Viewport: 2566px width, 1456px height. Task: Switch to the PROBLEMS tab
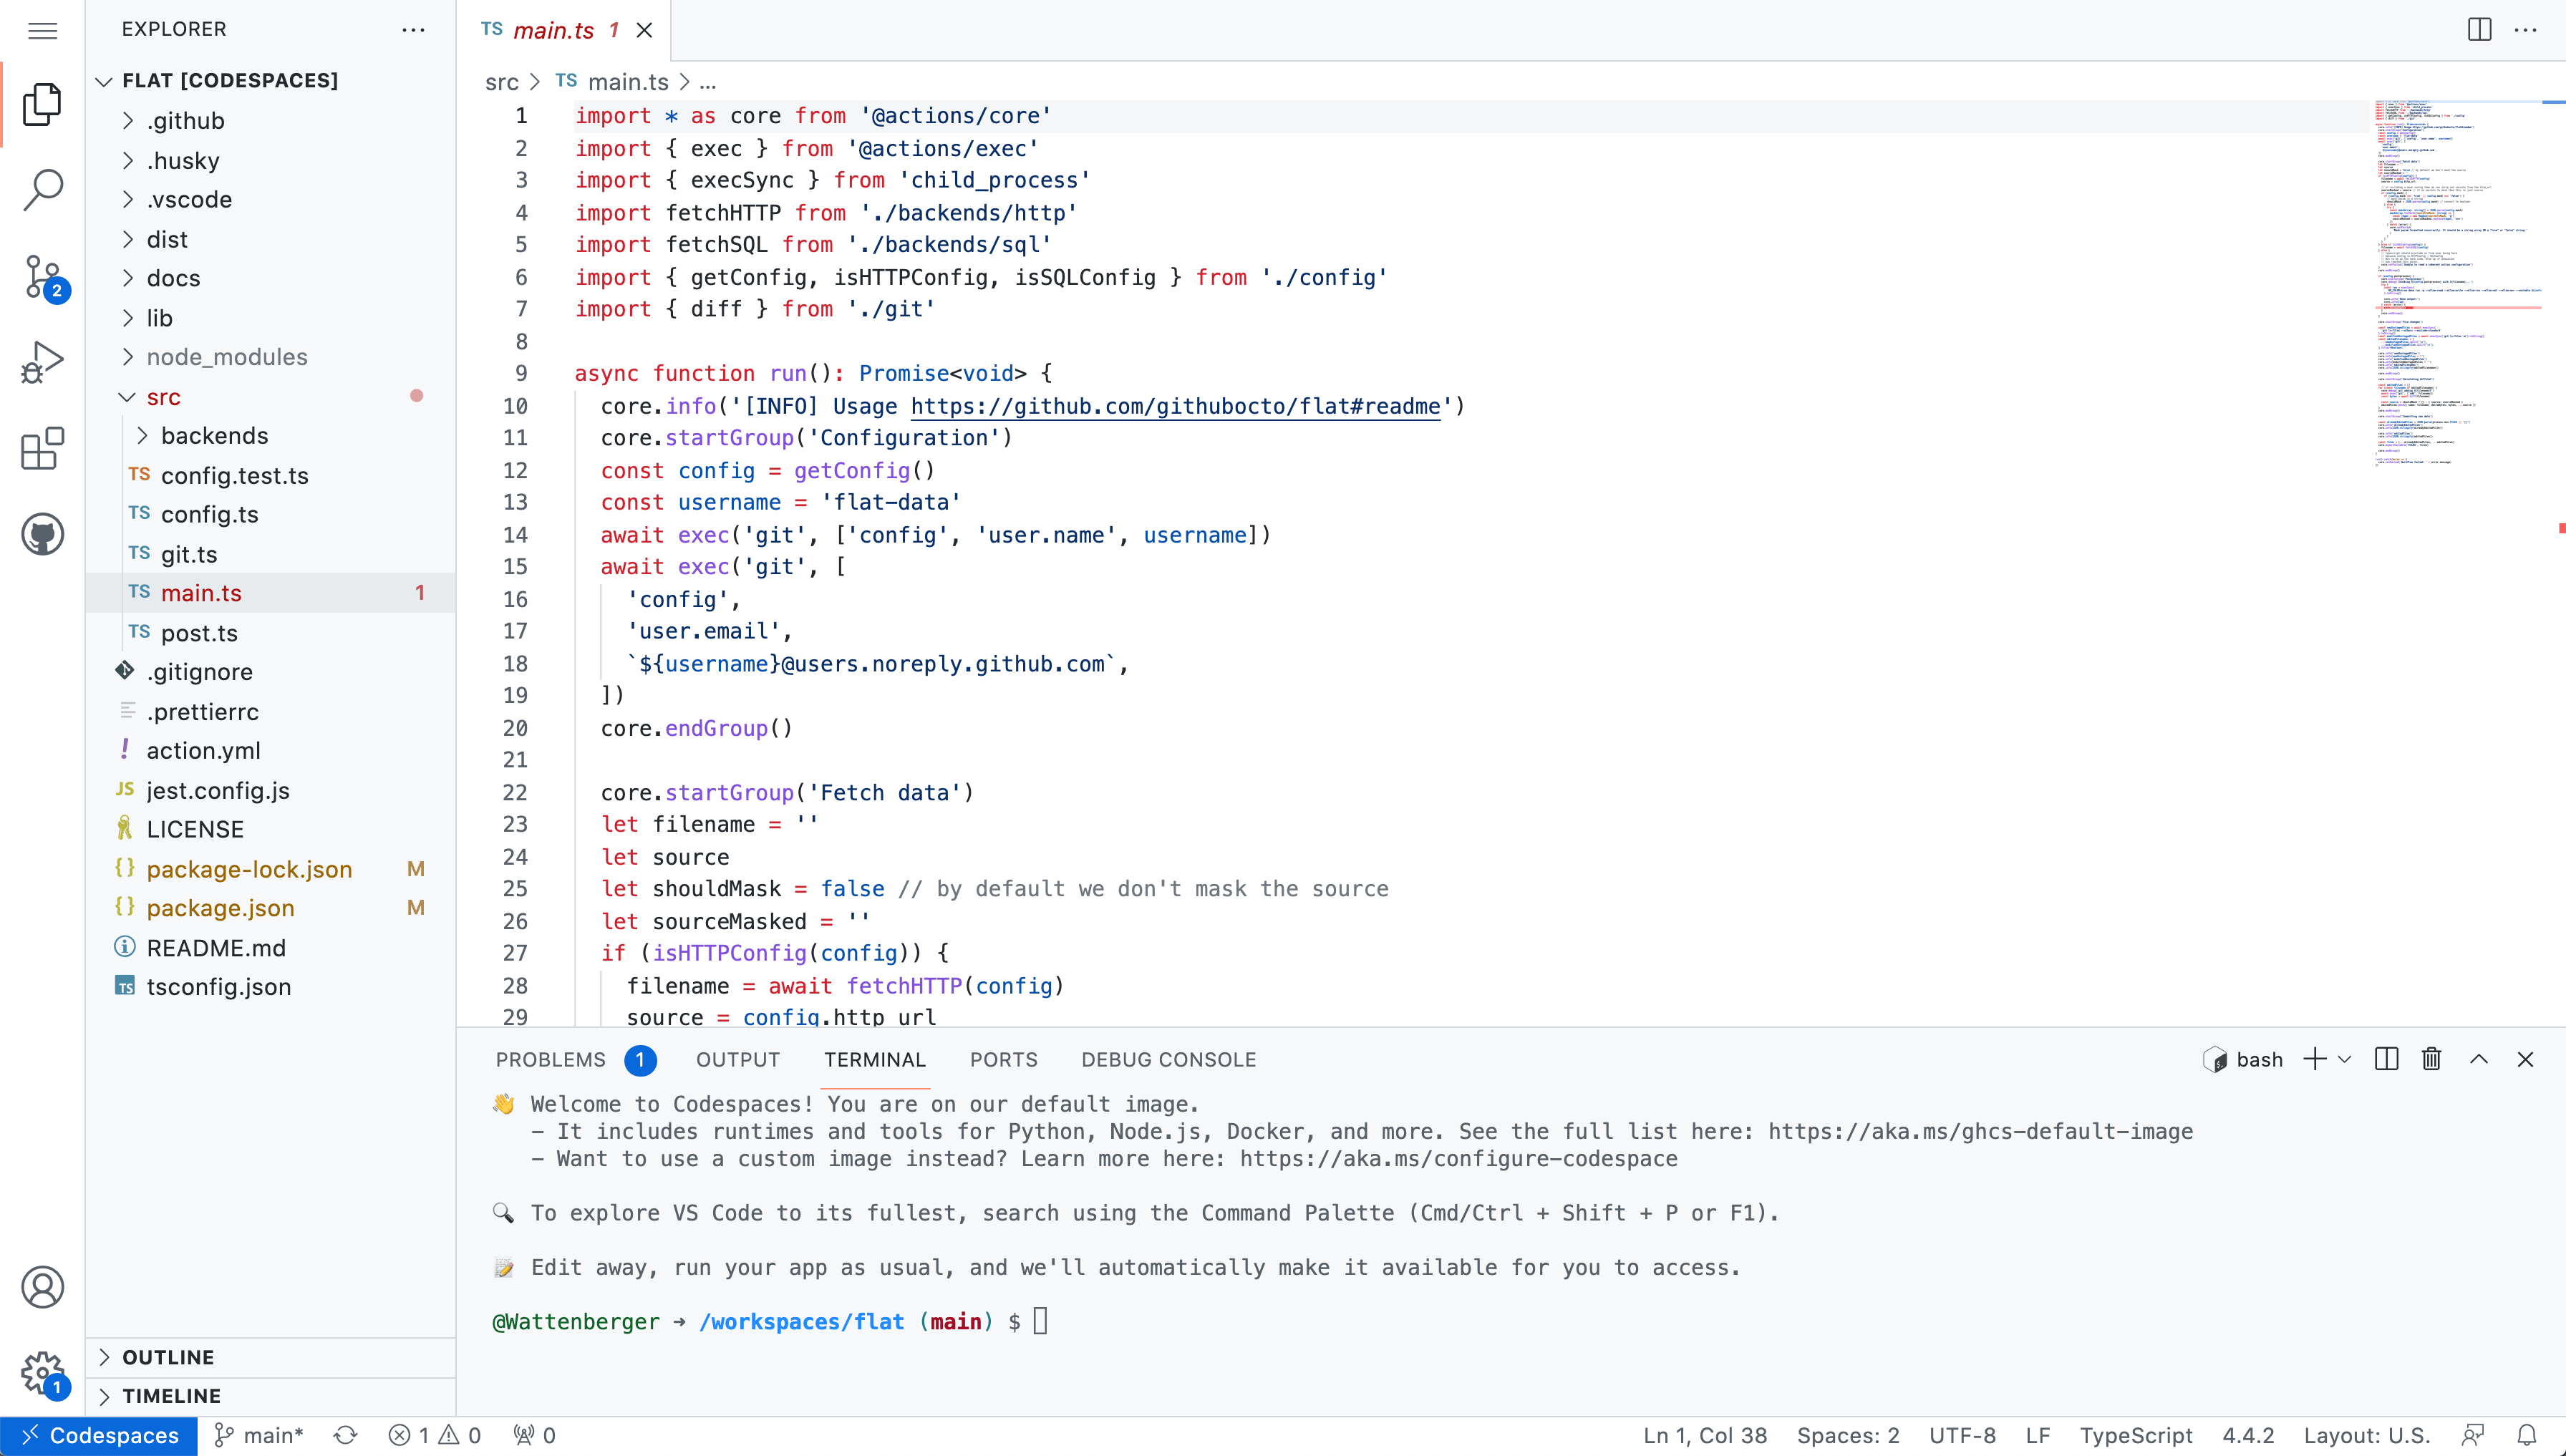pyautogui.click(x=550, y=1059)
